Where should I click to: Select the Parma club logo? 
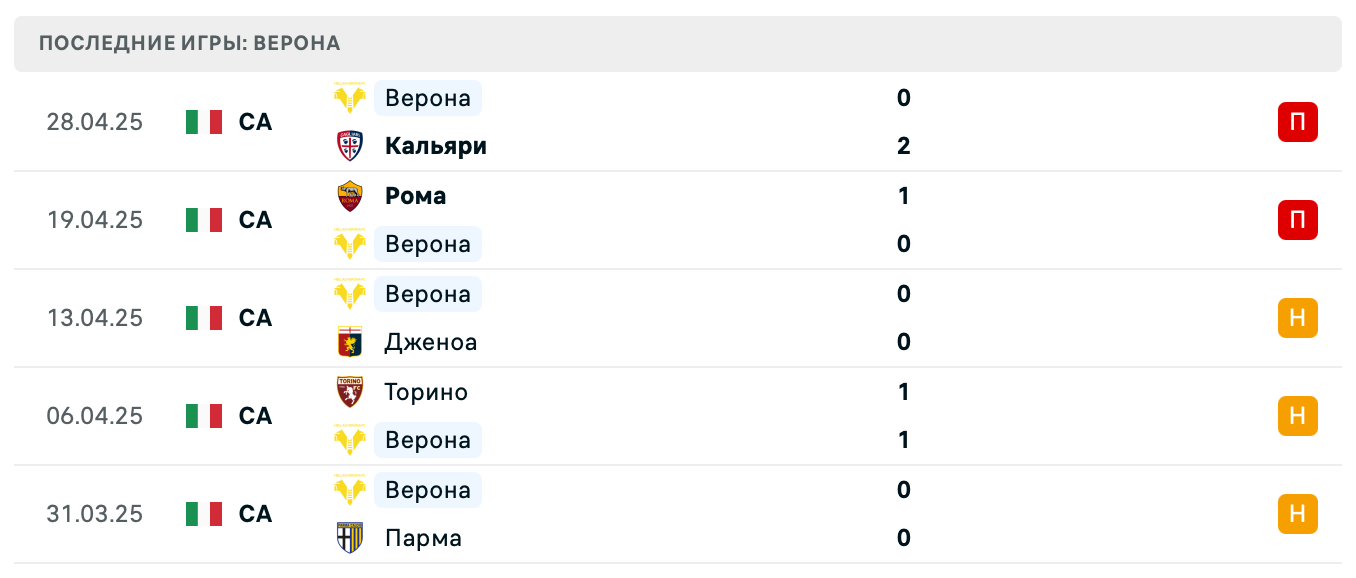[351, 537]
